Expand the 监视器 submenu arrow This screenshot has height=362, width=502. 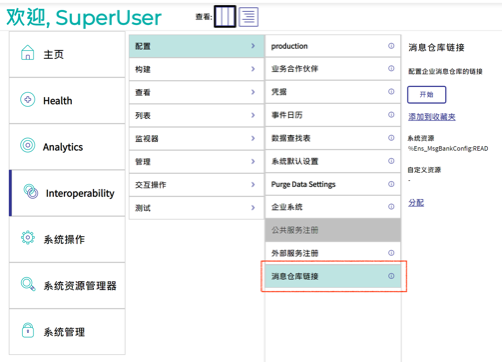[253, 138]
